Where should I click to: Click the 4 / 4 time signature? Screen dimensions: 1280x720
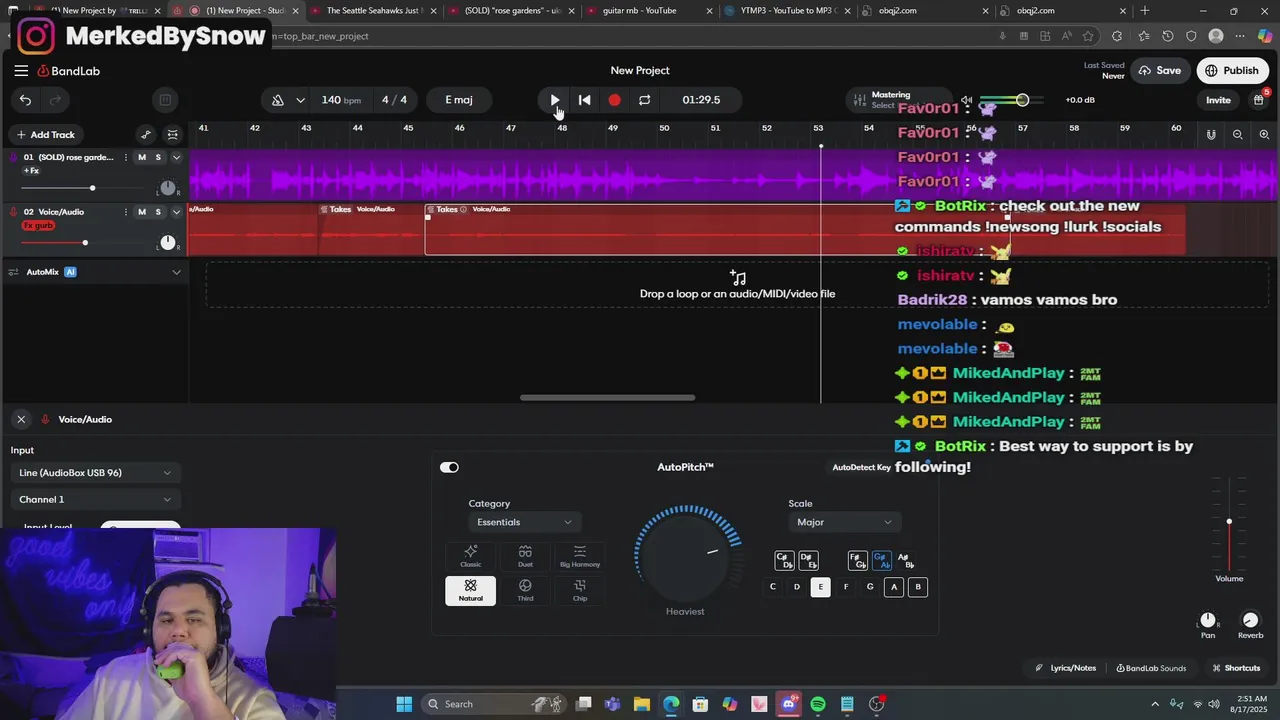point(394,100)
